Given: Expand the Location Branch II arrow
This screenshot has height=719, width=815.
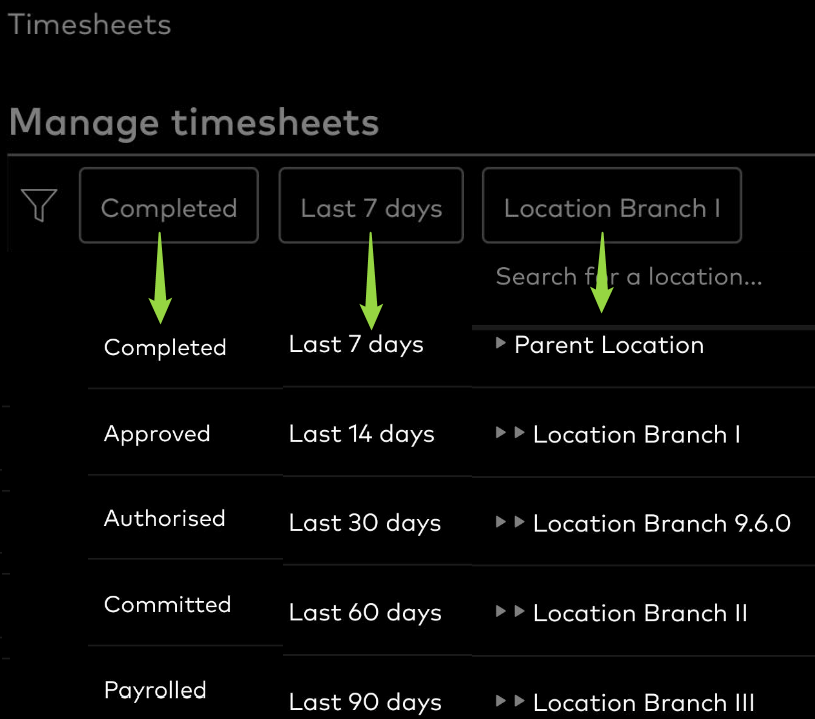Looking at the screenshot, I should point(519,611).
